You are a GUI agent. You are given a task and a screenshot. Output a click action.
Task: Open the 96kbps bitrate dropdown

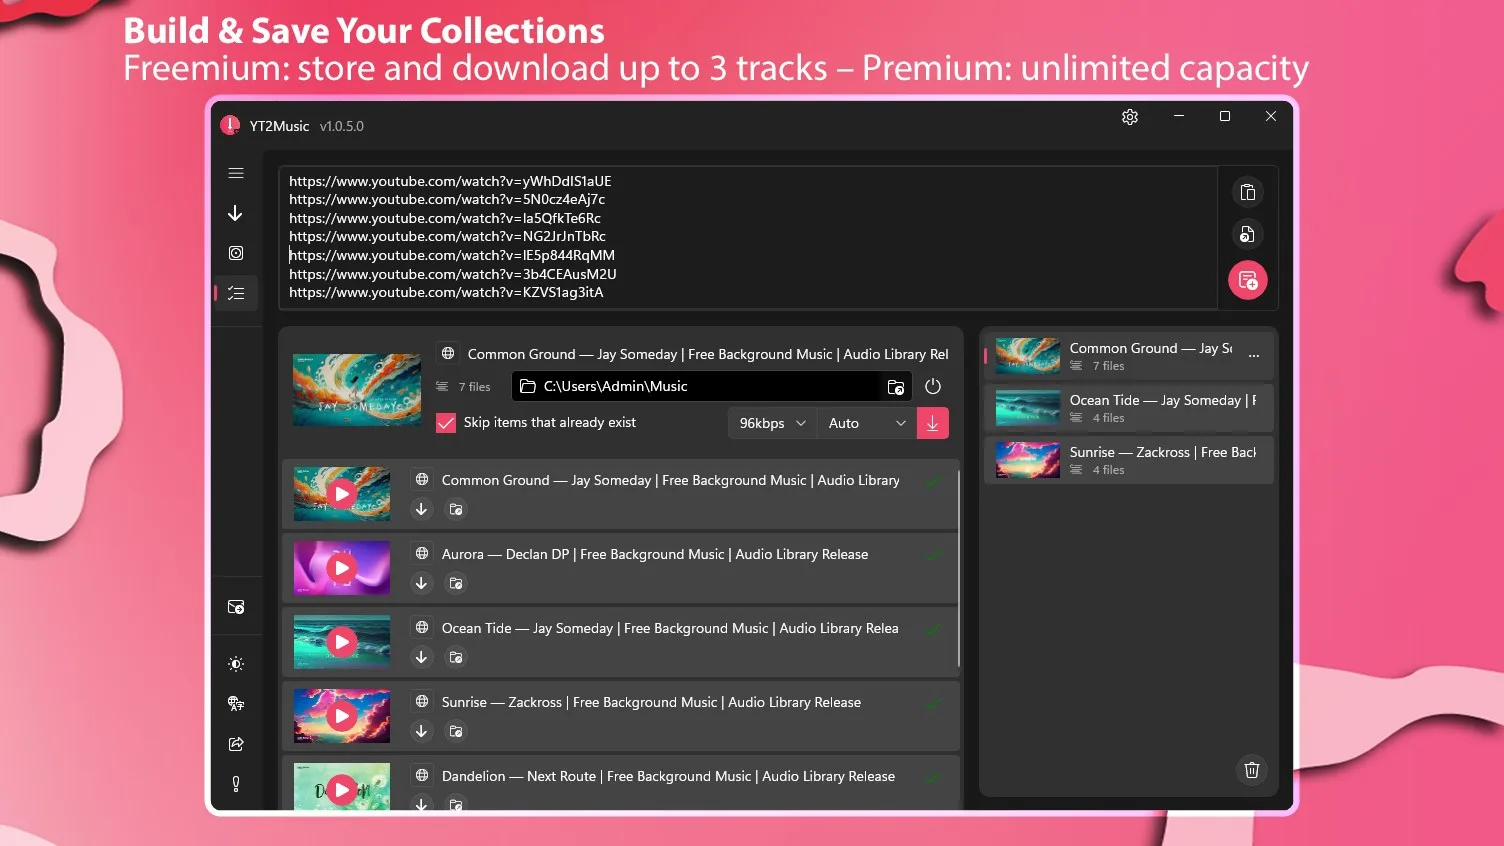click(772, 423)
